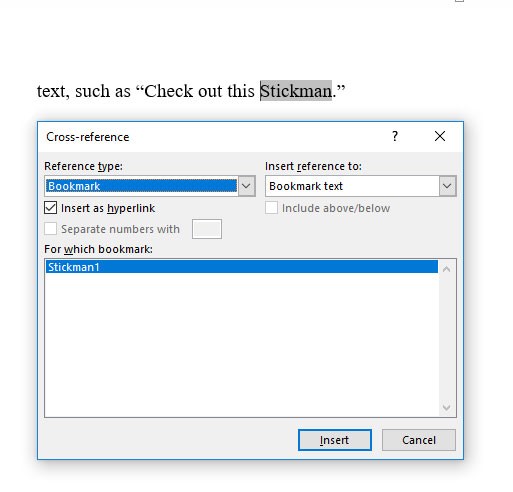This screenshot has width=513, height=492.
Task: Expand the Insert reference to dropdown arrow
Action: 447,186
